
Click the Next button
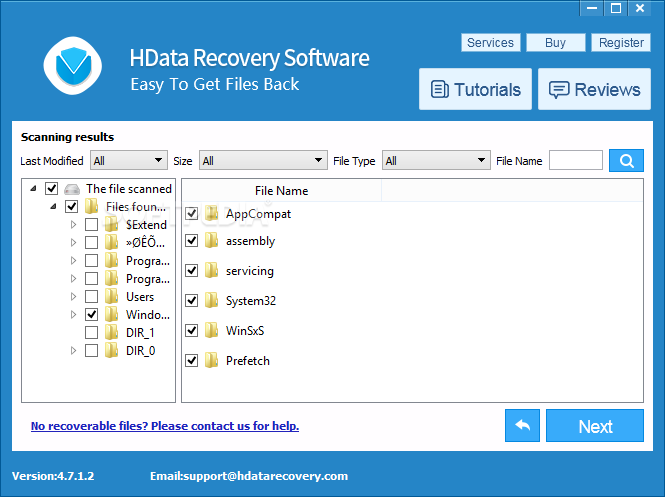coord(595,425)
